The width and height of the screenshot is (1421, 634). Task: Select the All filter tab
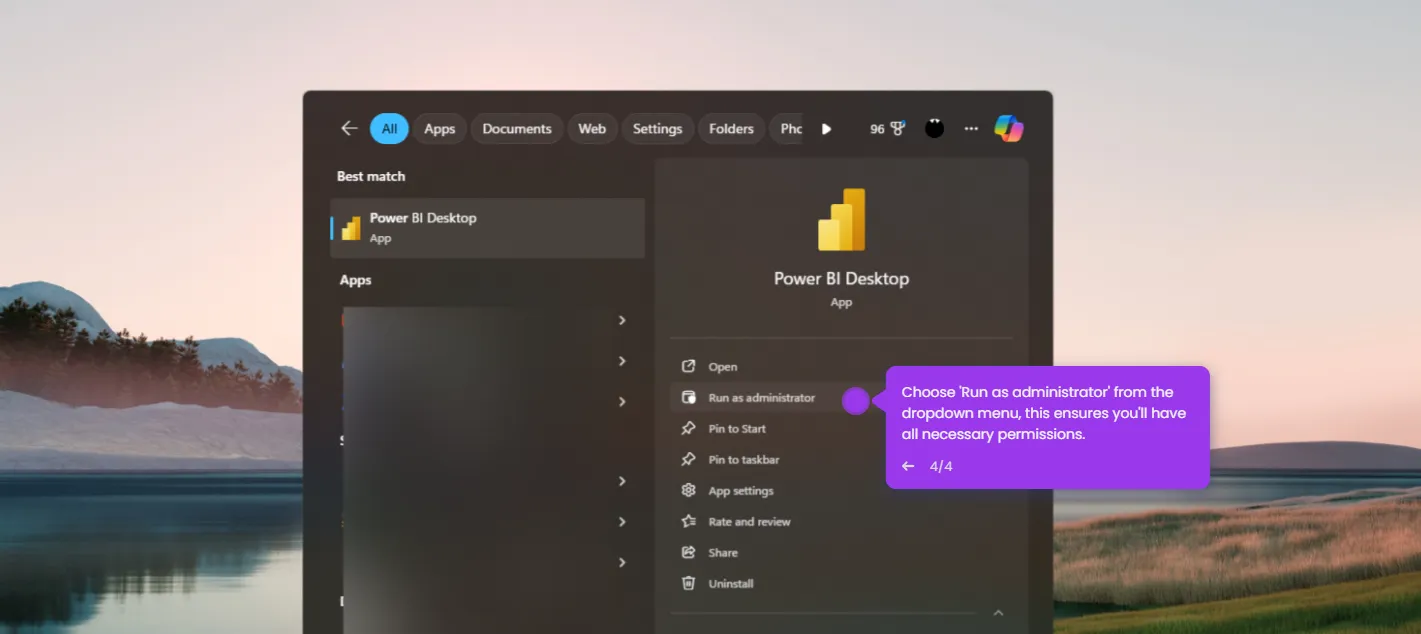coord(389,128)
